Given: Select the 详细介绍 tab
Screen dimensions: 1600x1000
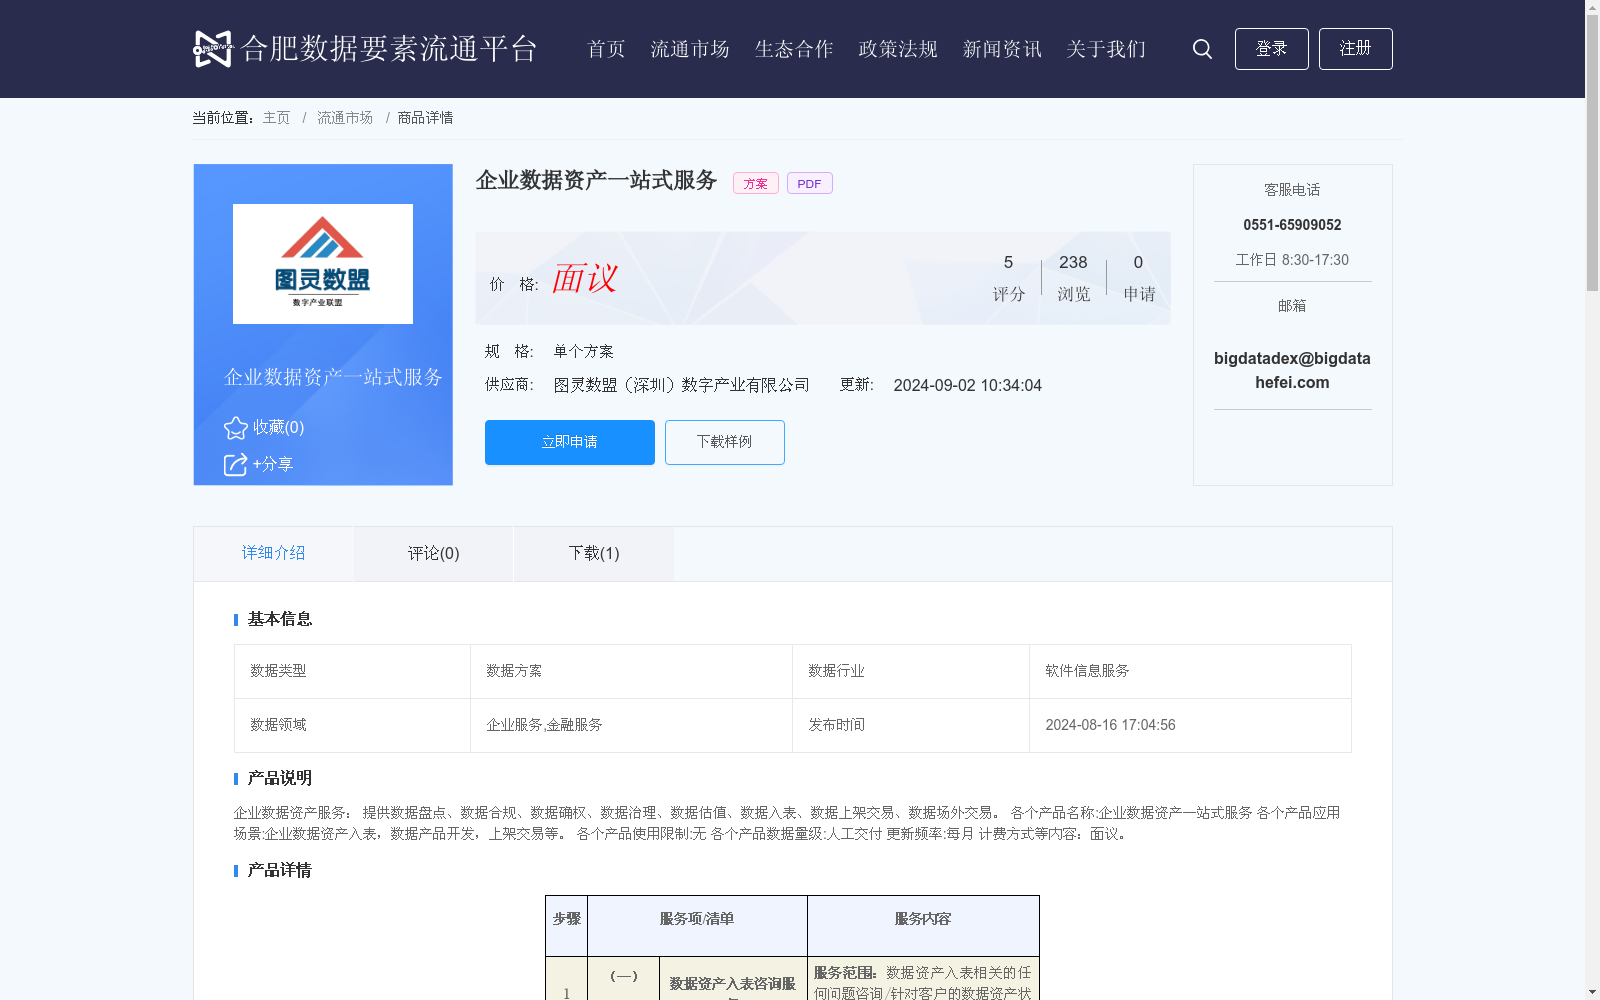Looking at the screenshot, I should (x=273, y=553).
